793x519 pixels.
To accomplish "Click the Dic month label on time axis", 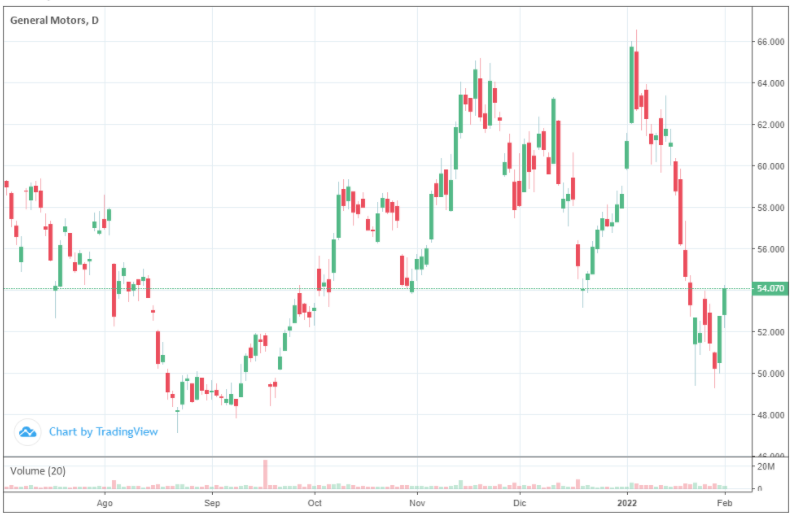I will [x=519, y=503].
